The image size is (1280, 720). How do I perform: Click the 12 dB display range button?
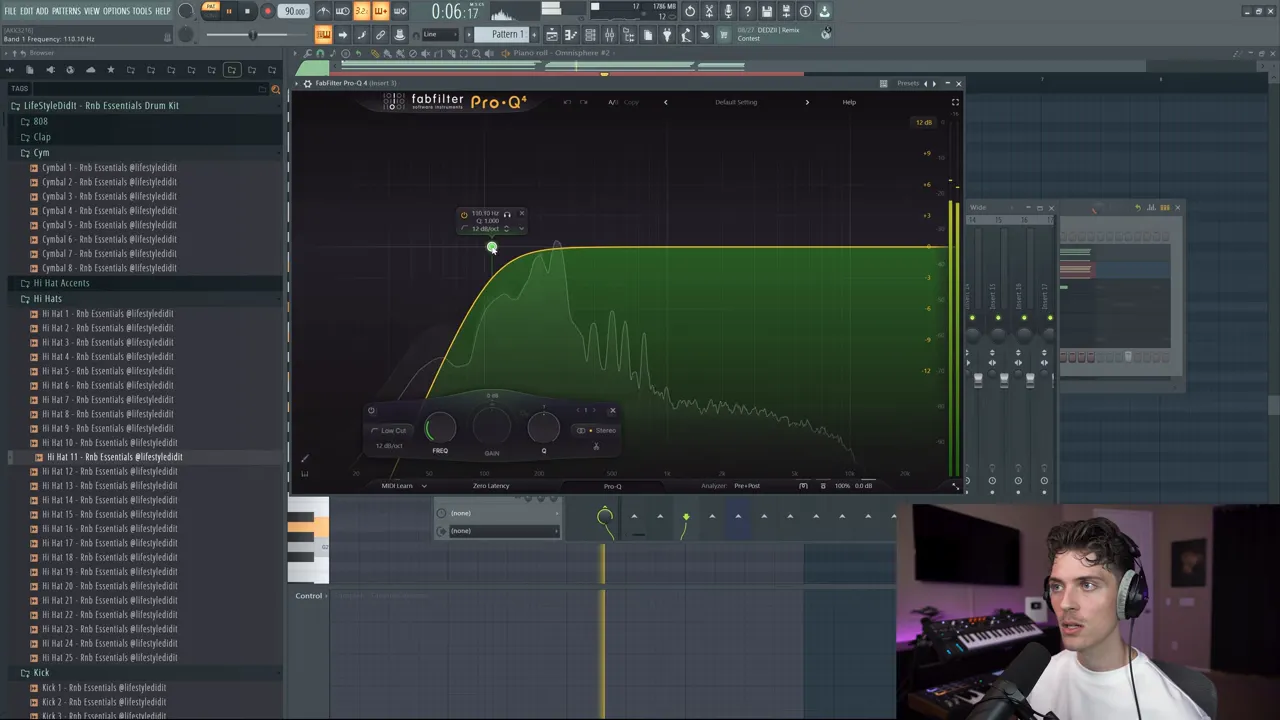point(923,123)
